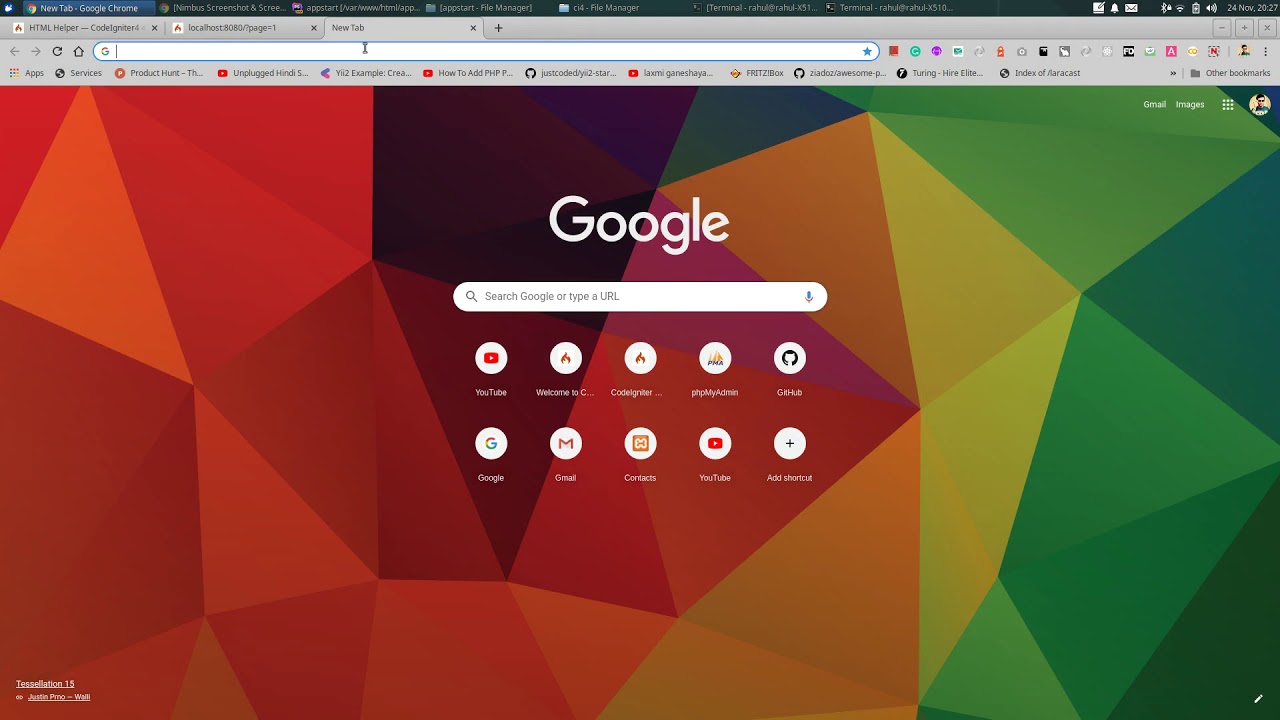This screenshot has width=1280, height=720.
Task: Open the phpMyAdmin shortcut
Action: pos(715,369)
